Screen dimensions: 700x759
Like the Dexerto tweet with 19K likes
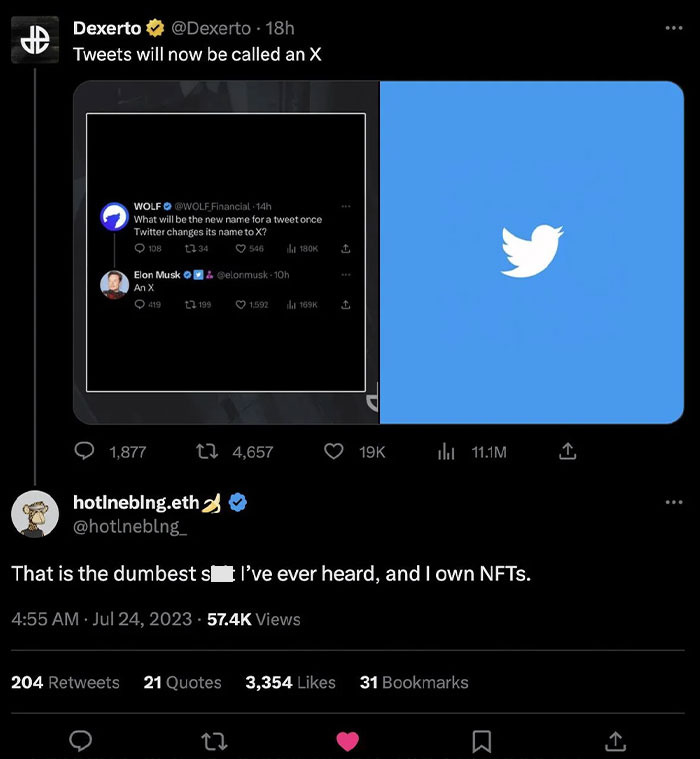pyautogui.click(x=334, y=451)
